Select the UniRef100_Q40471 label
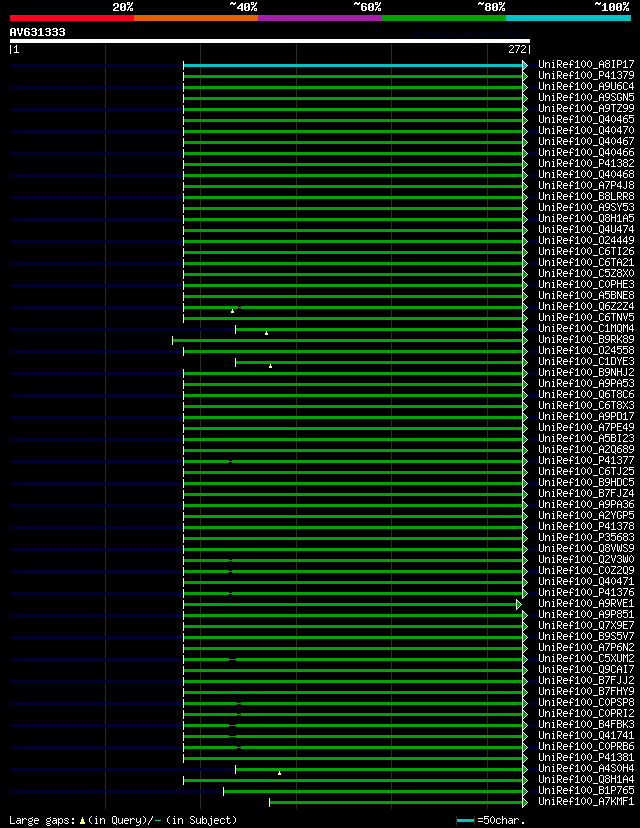Viewport: 640px width, 828px height. coord(586,581)
